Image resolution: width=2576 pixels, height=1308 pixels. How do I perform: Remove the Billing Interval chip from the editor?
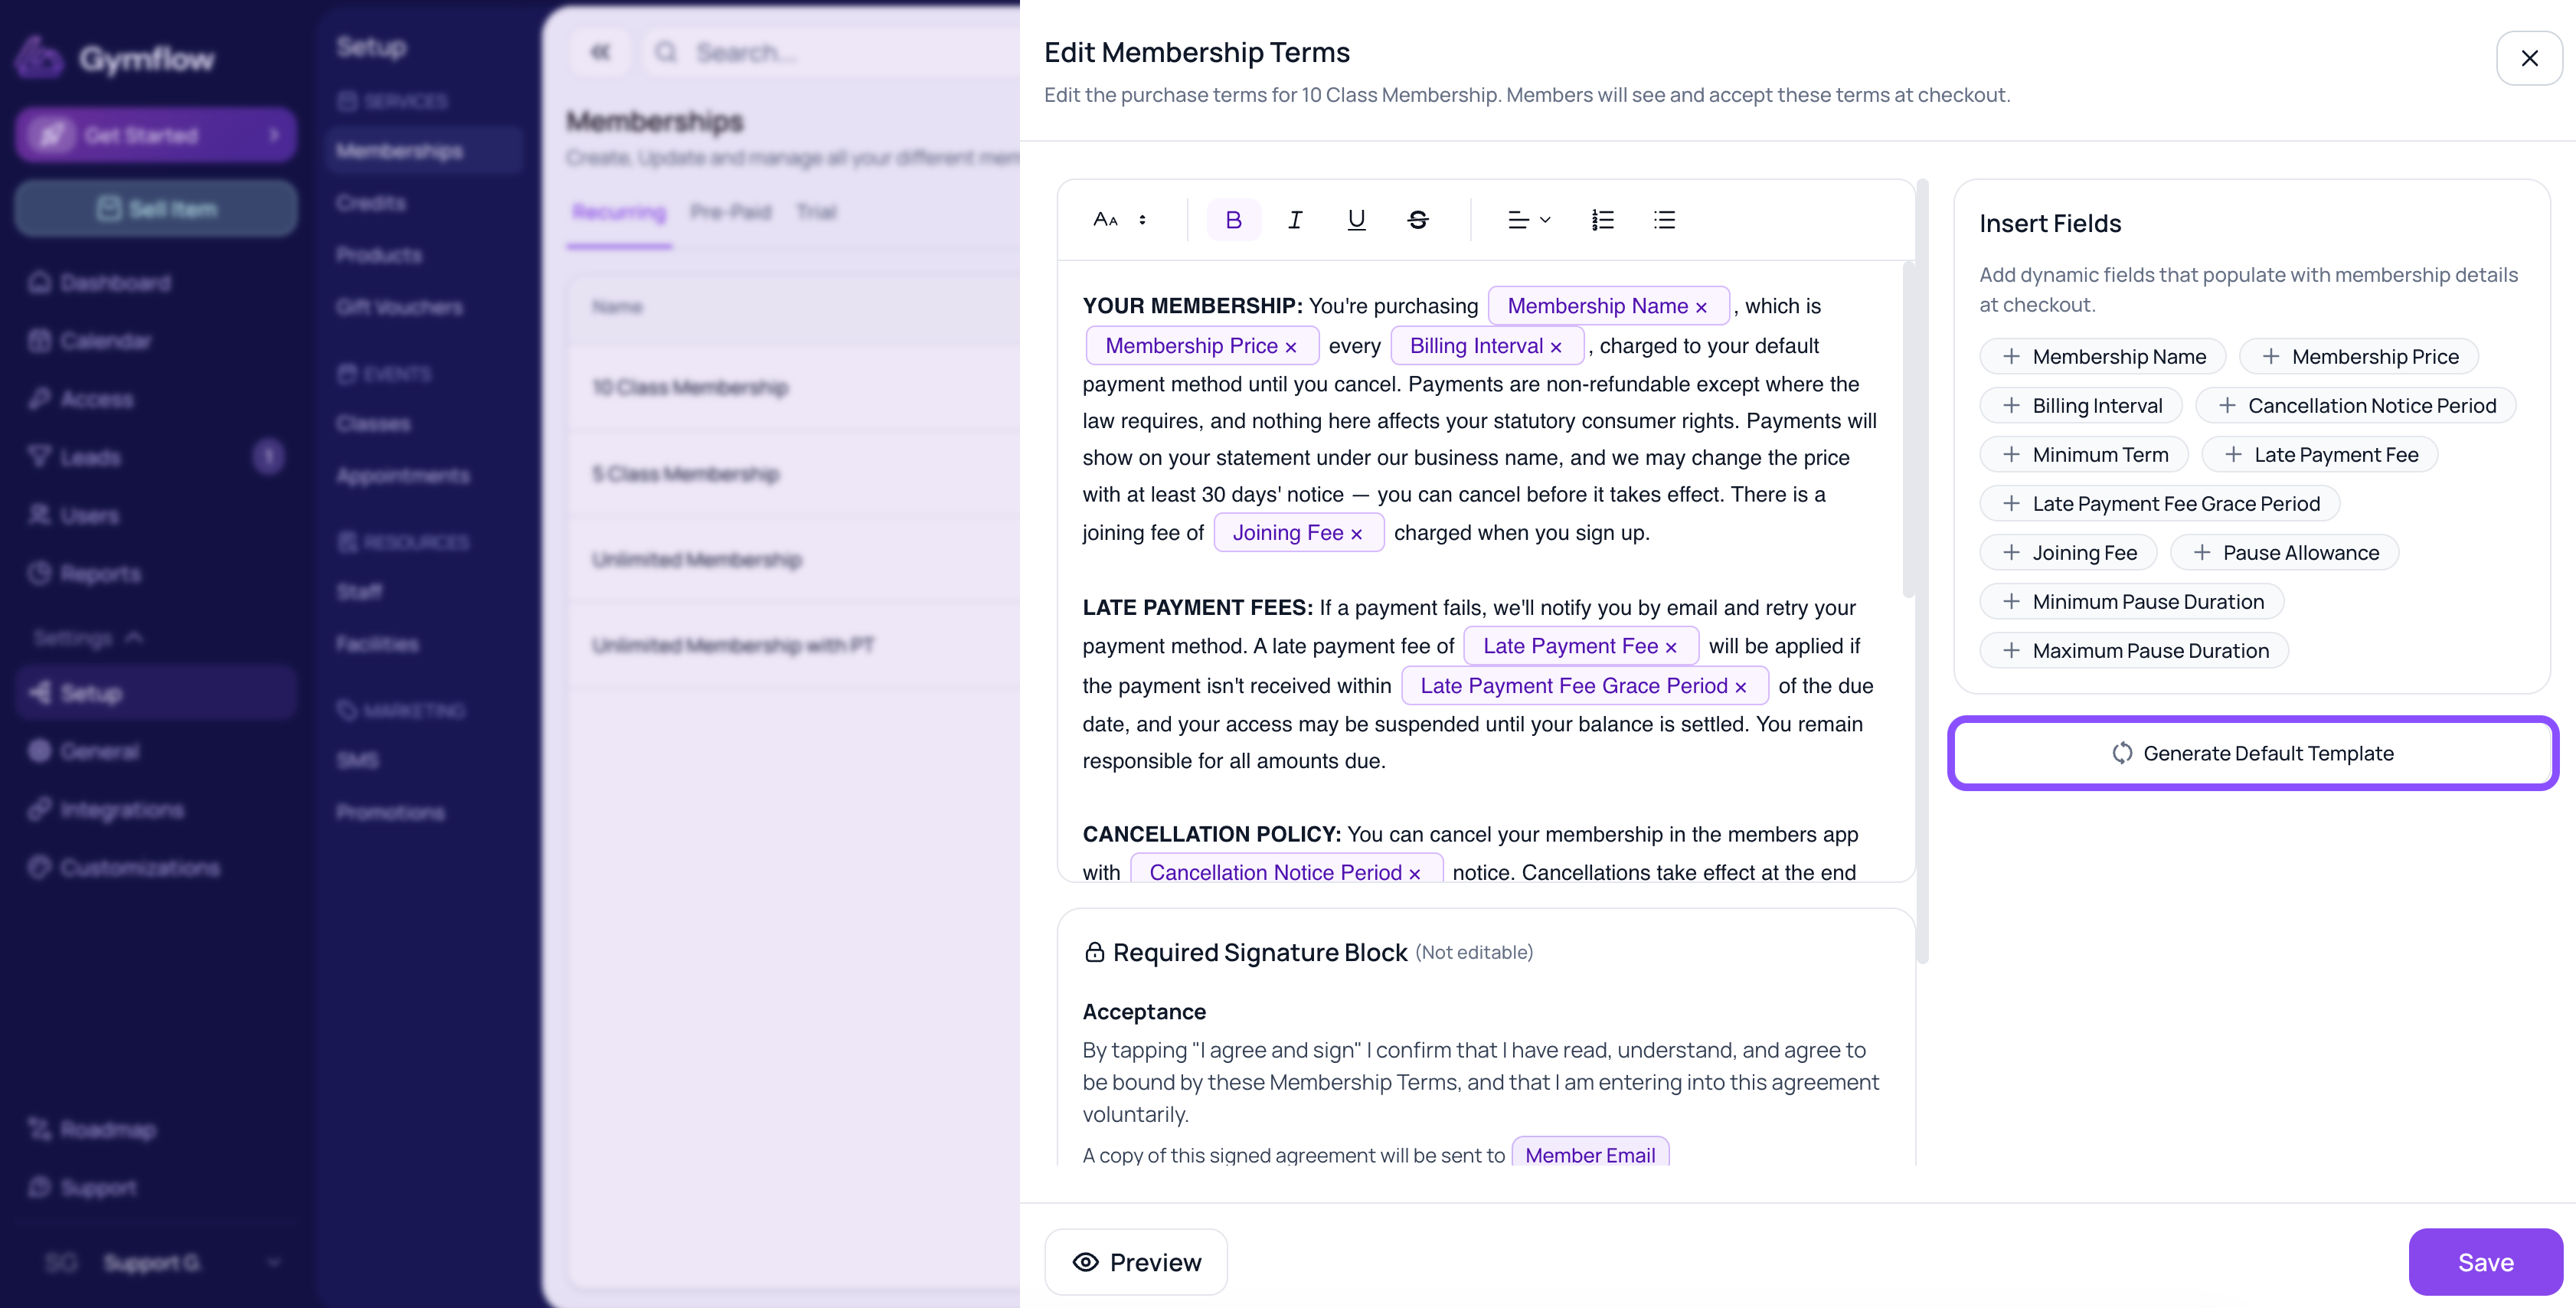[x=1556, y=347]
